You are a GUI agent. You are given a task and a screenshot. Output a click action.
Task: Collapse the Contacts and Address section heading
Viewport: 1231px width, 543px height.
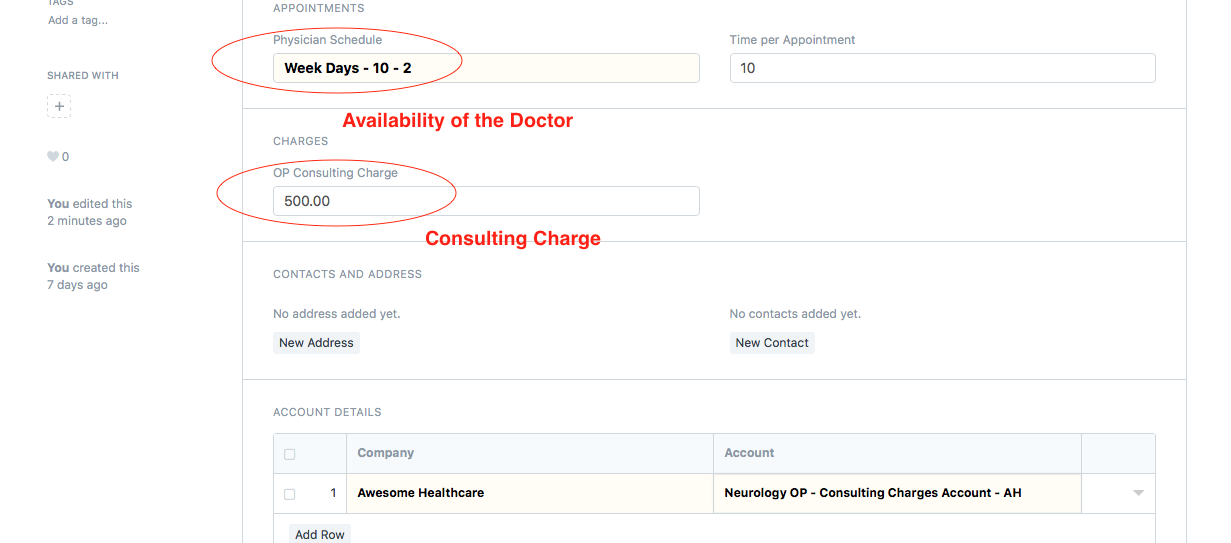point(347,274)
